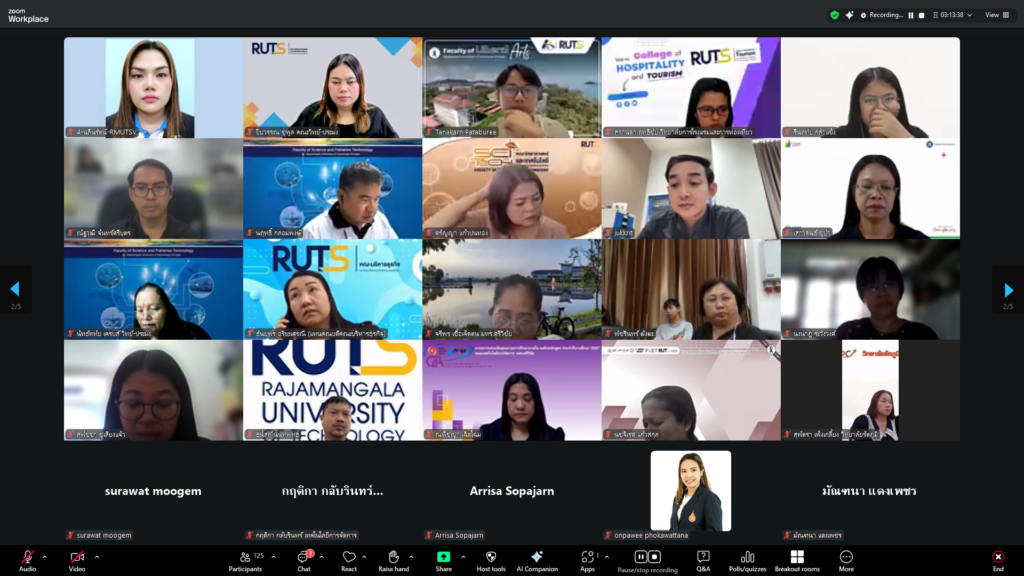Open the Q&A panel
Viewport: 1024px width, 576px height.
click(x=703, y=557)
